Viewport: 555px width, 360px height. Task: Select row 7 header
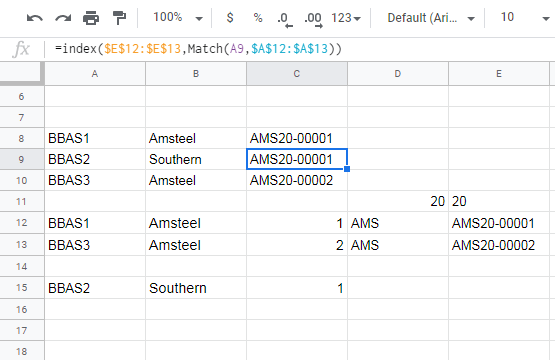point(22,117)
